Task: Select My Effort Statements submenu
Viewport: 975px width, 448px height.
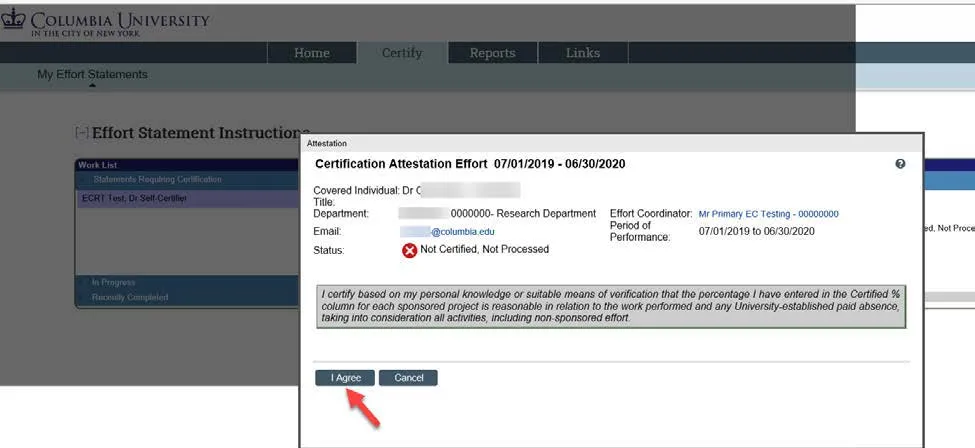Action: click(92, 74)
